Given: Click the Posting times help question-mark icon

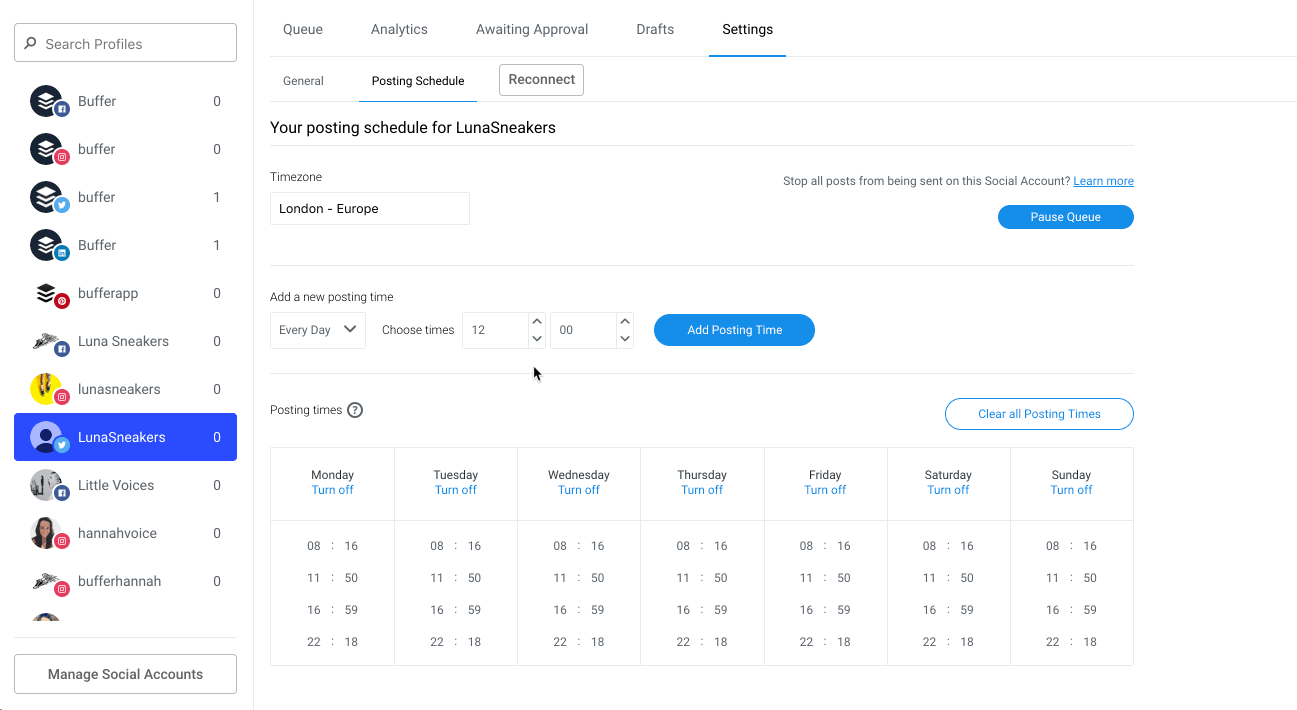Looking at the screenshot, I should [x=355, y=410].
